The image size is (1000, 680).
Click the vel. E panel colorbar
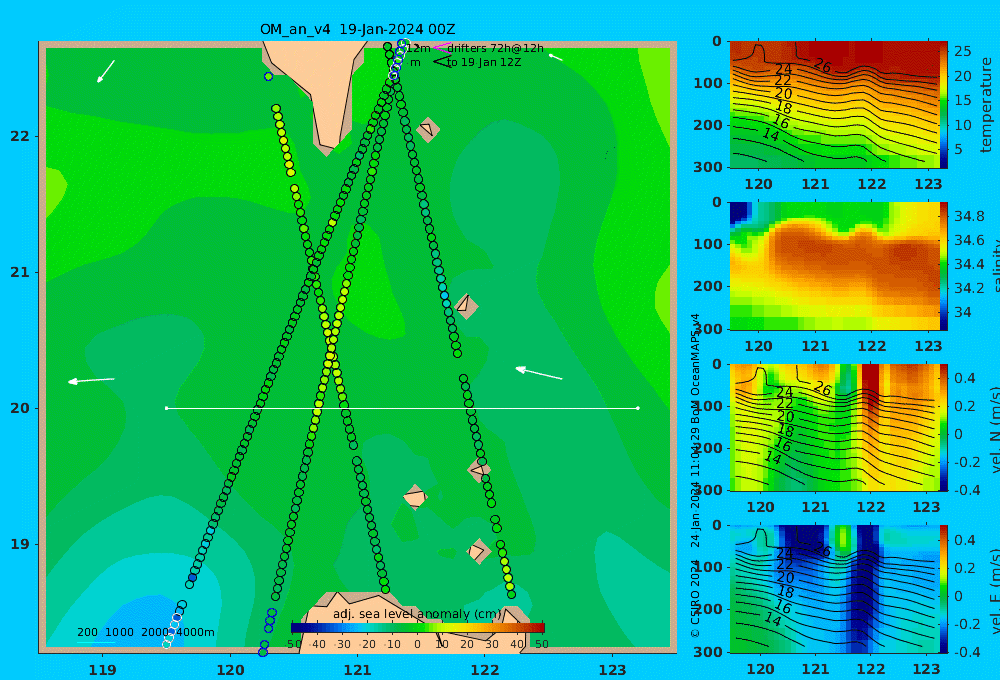pyautogui.click(x=943, y=589)
